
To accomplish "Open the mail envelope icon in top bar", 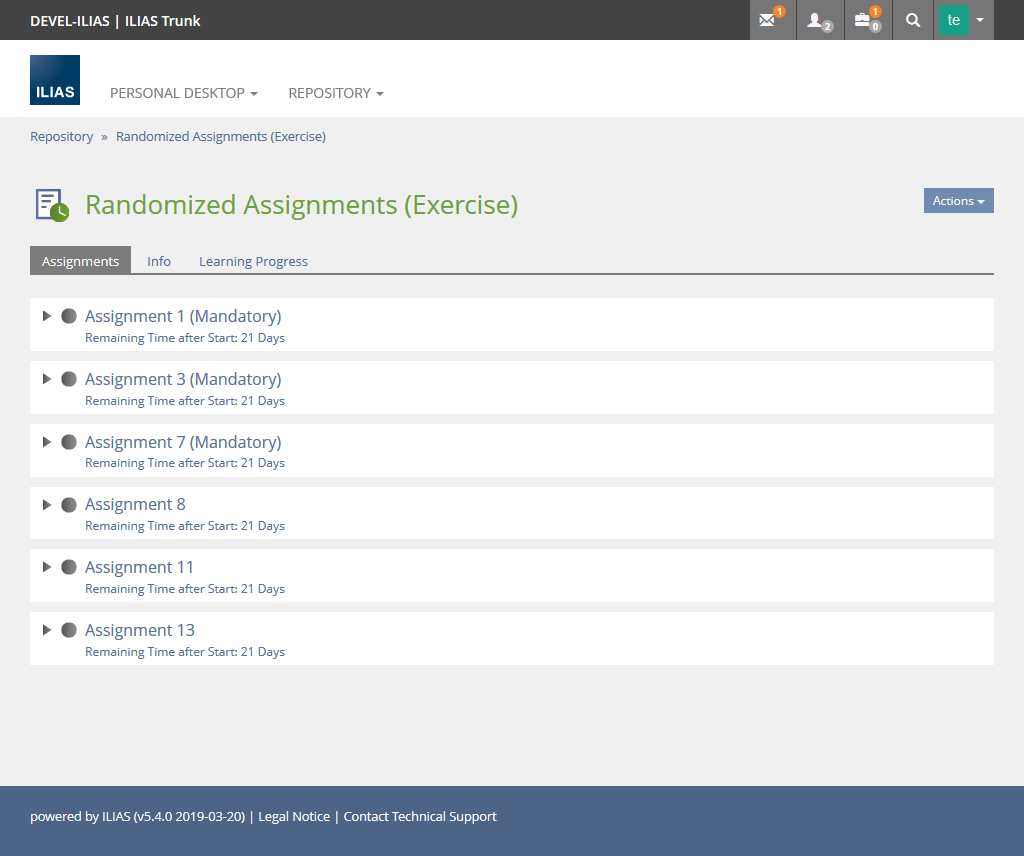I will (768, 20).
